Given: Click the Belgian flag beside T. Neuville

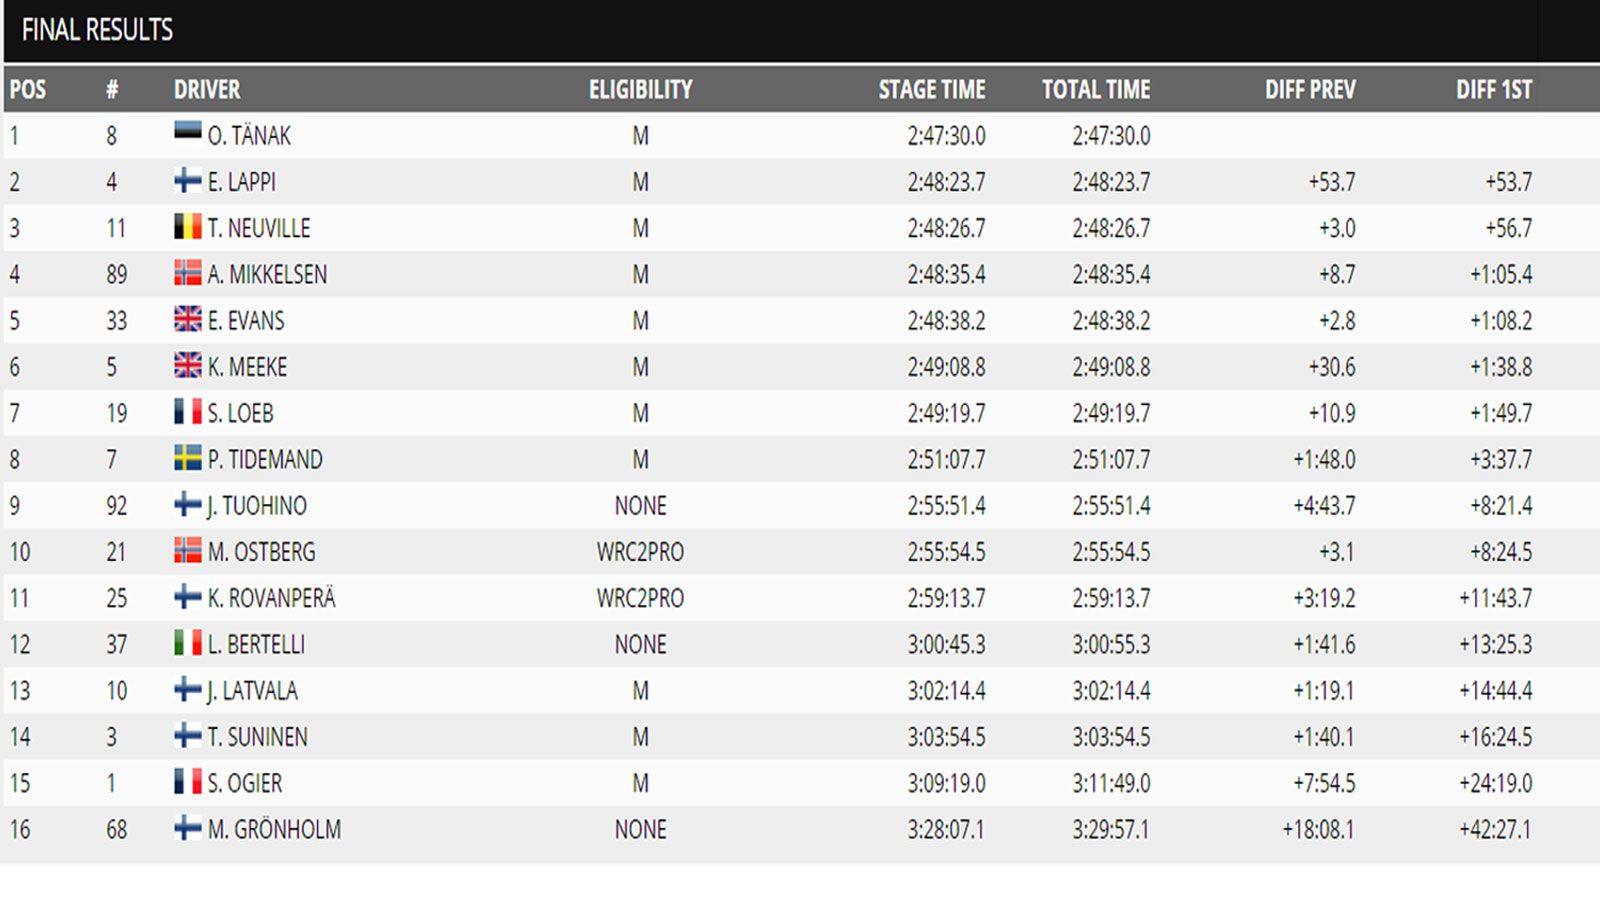Looking at the screenshot, I should coord(187,227).
